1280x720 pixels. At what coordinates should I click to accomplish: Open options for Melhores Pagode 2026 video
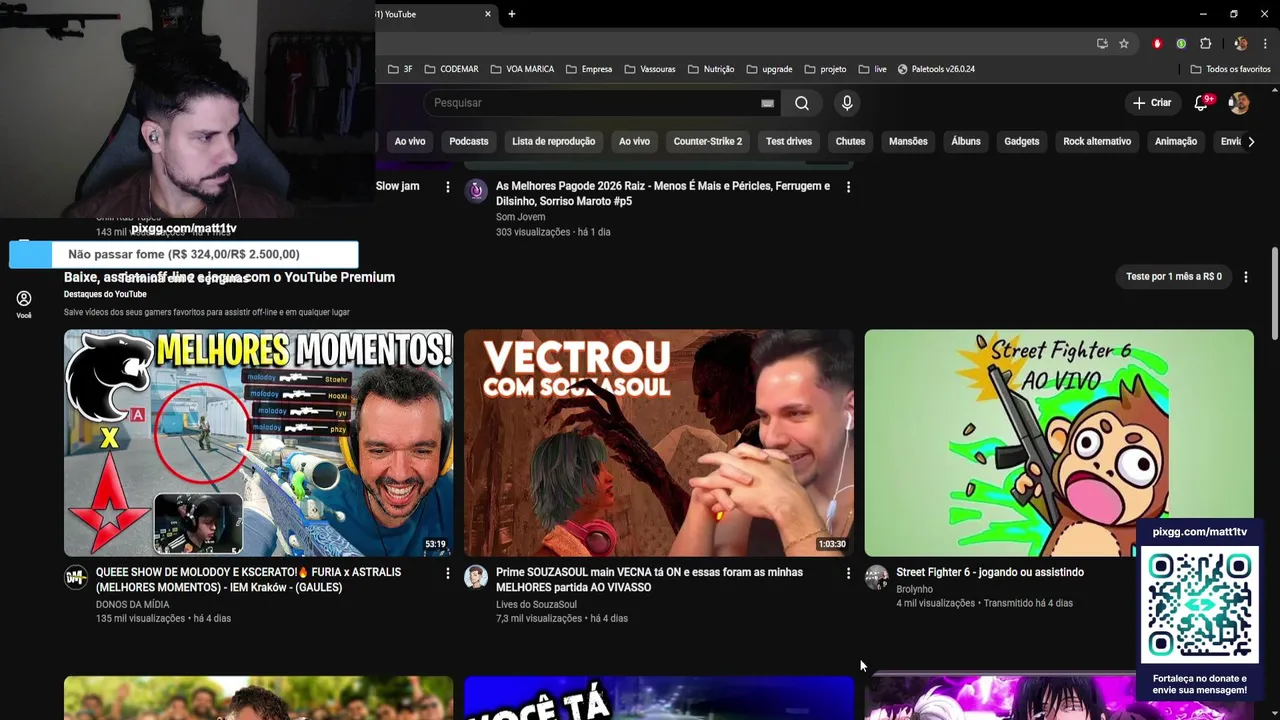(848, 187)
